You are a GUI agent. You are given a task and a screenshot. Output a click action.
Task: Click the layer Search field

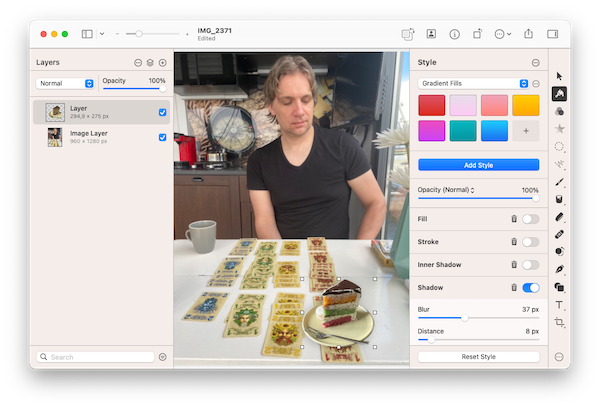tap(95, 357)
